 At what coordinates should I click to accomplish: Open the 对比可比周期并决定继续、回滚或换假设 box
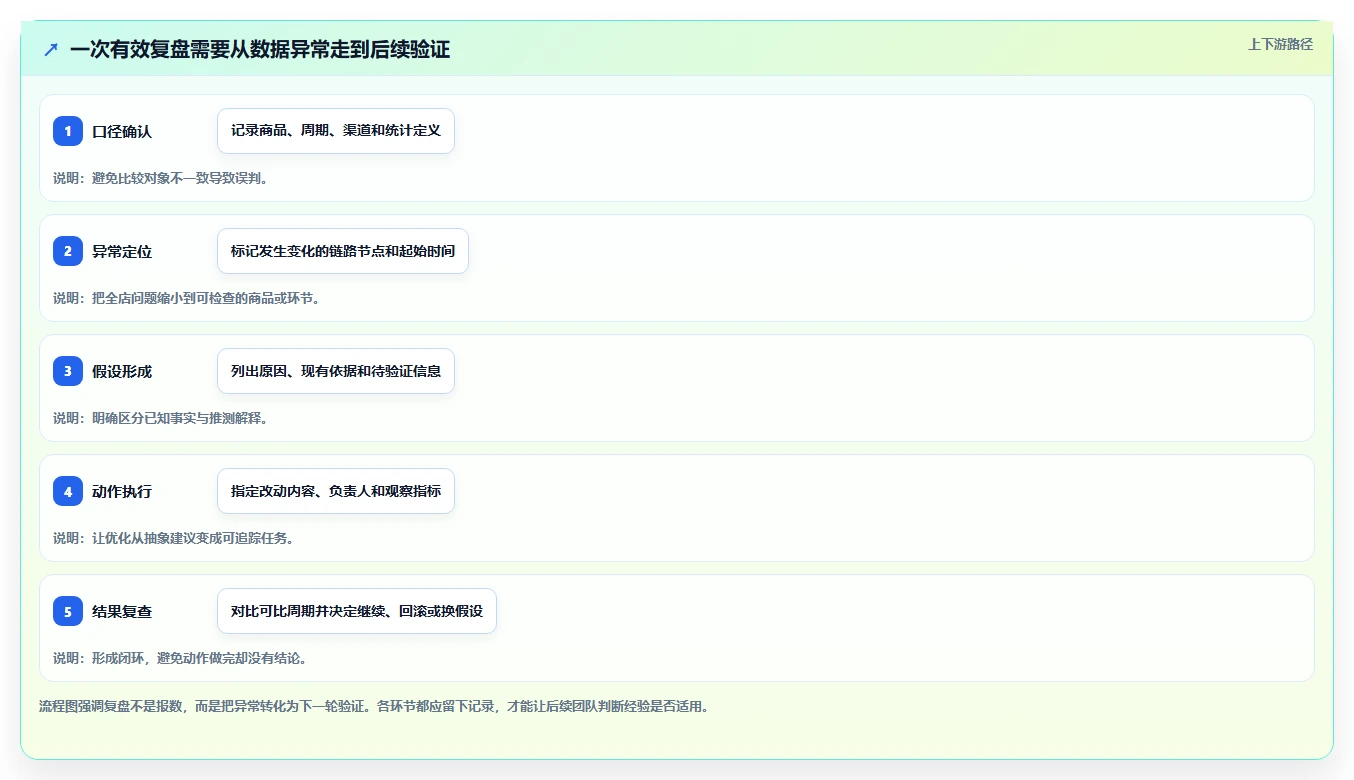point(357,611)
